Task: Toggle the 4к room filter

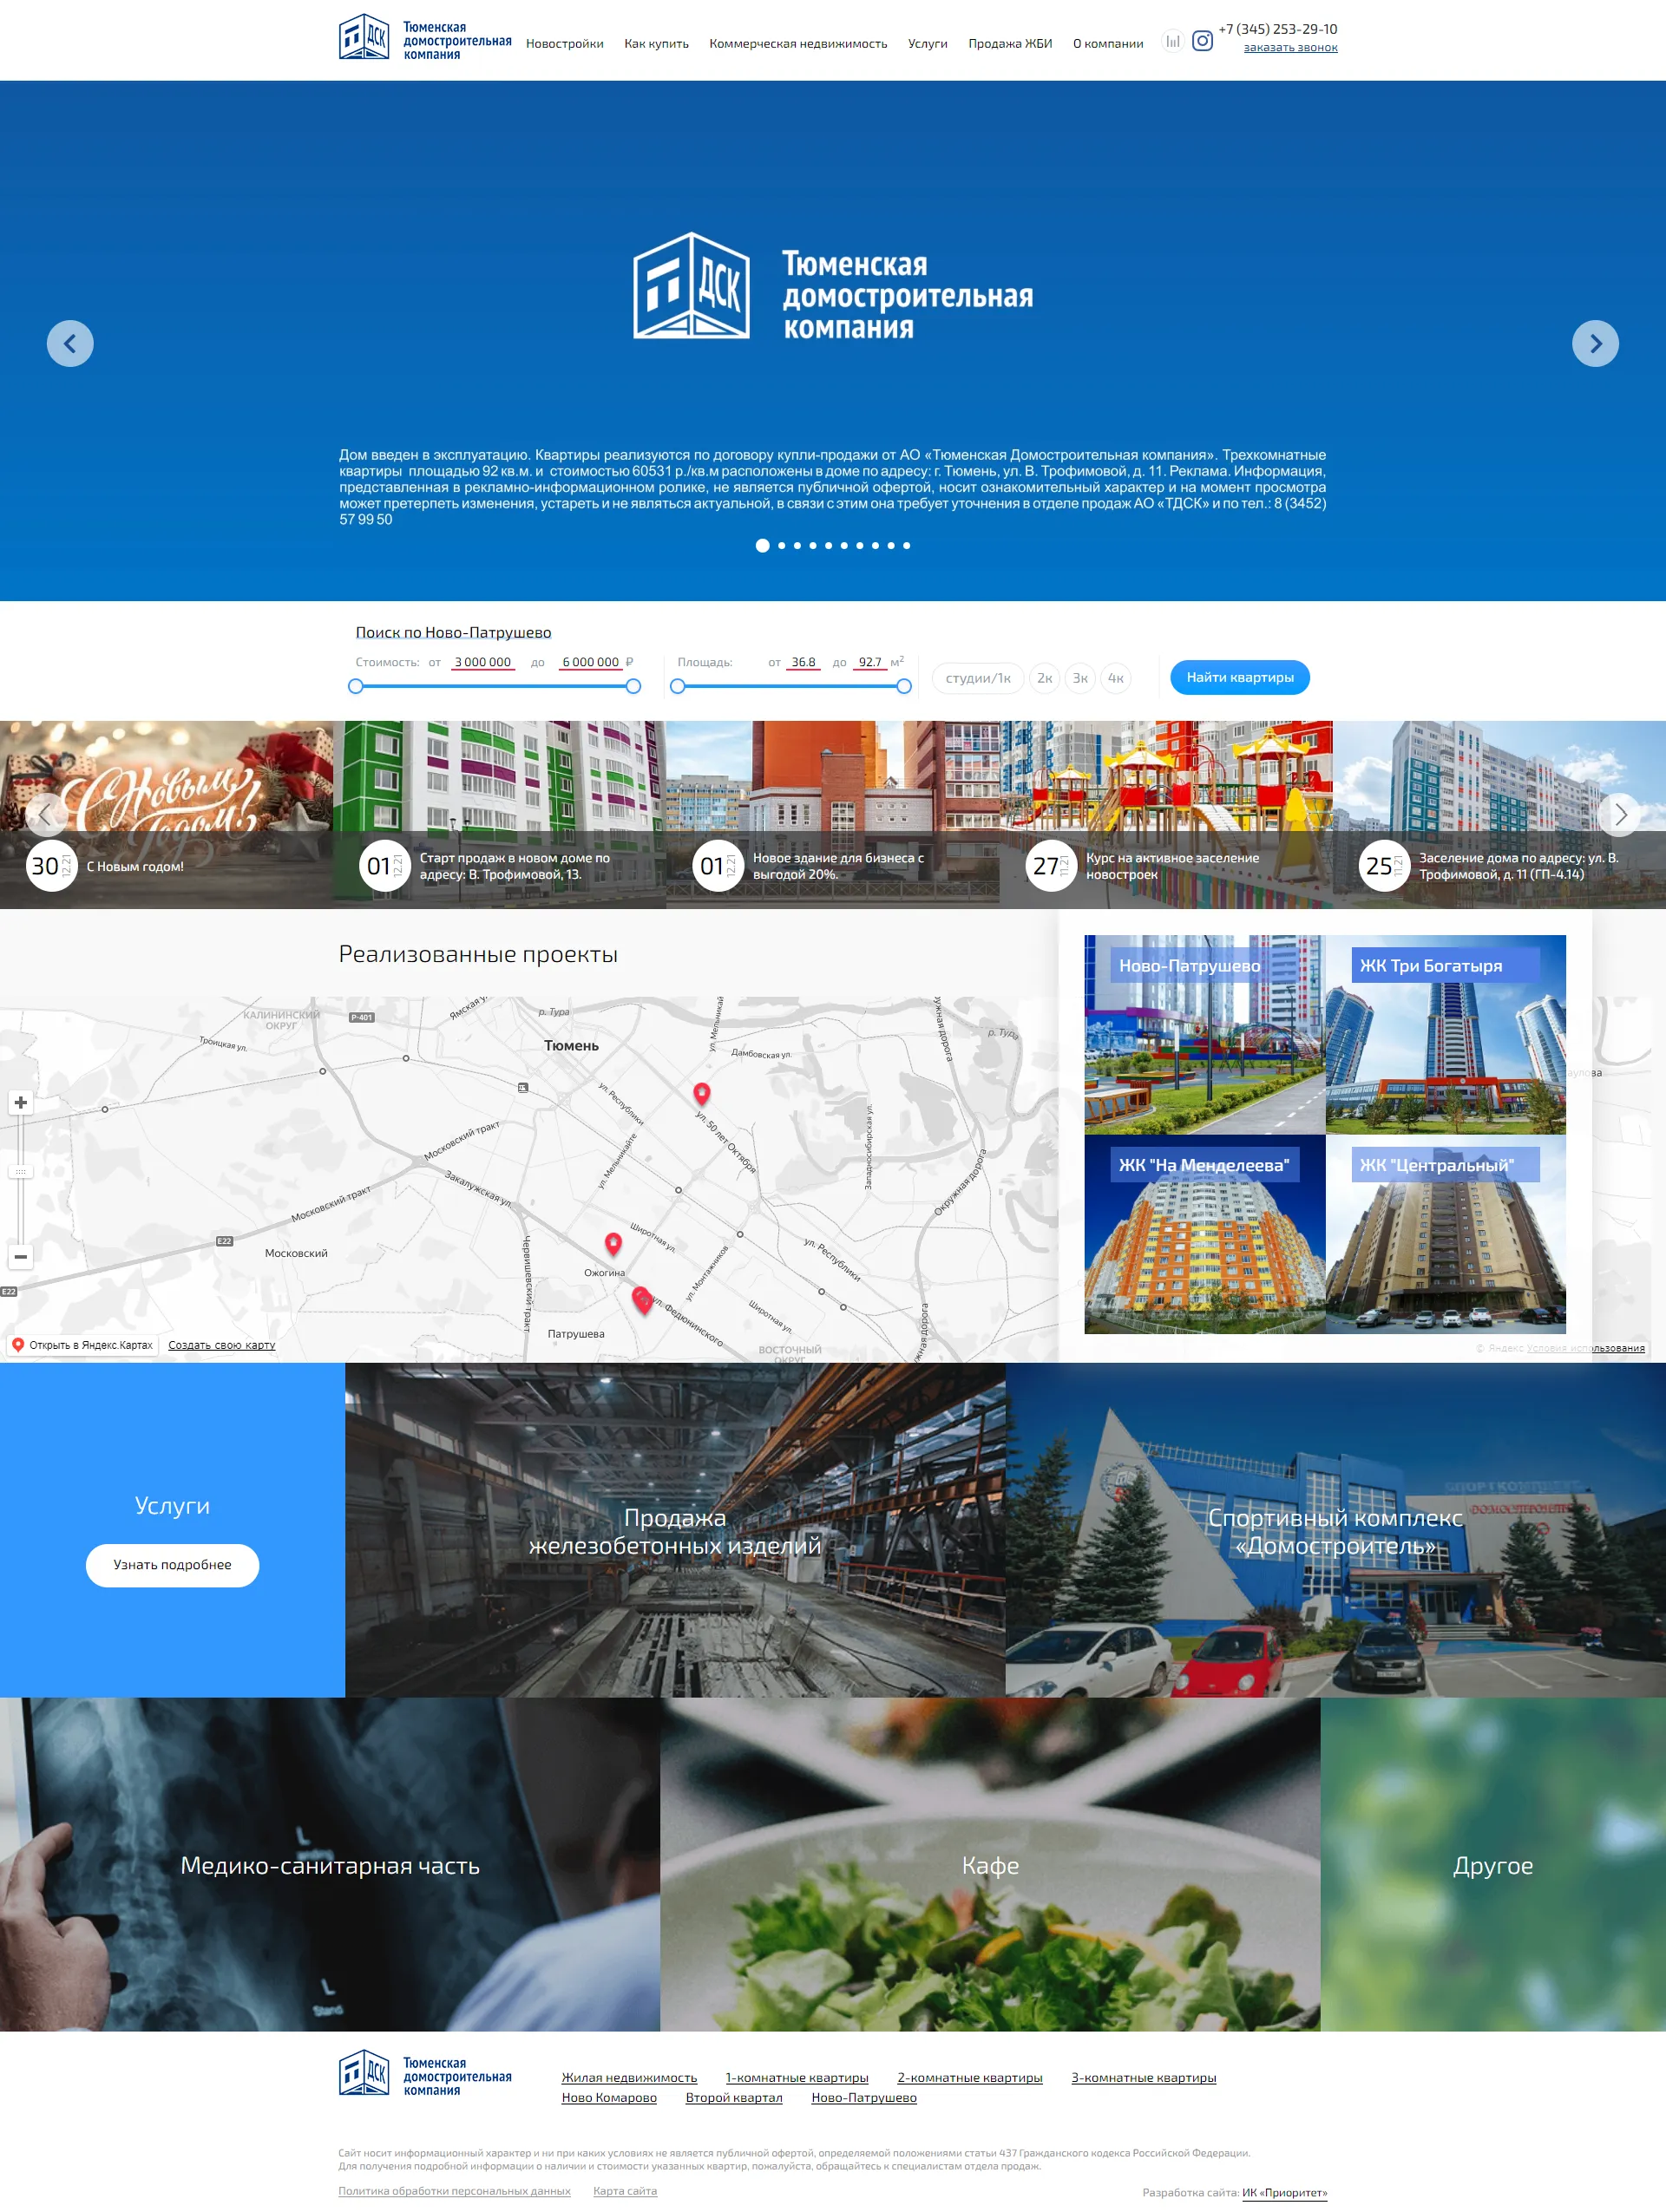Action: click(x=1116, y=678)
